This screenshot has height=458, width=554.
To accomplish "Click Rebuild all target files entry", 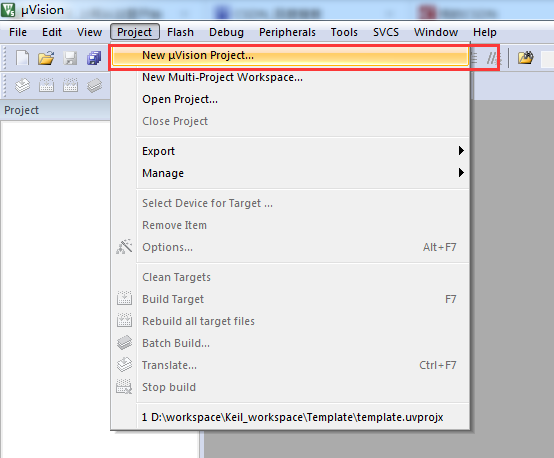I will click(290, 321).
